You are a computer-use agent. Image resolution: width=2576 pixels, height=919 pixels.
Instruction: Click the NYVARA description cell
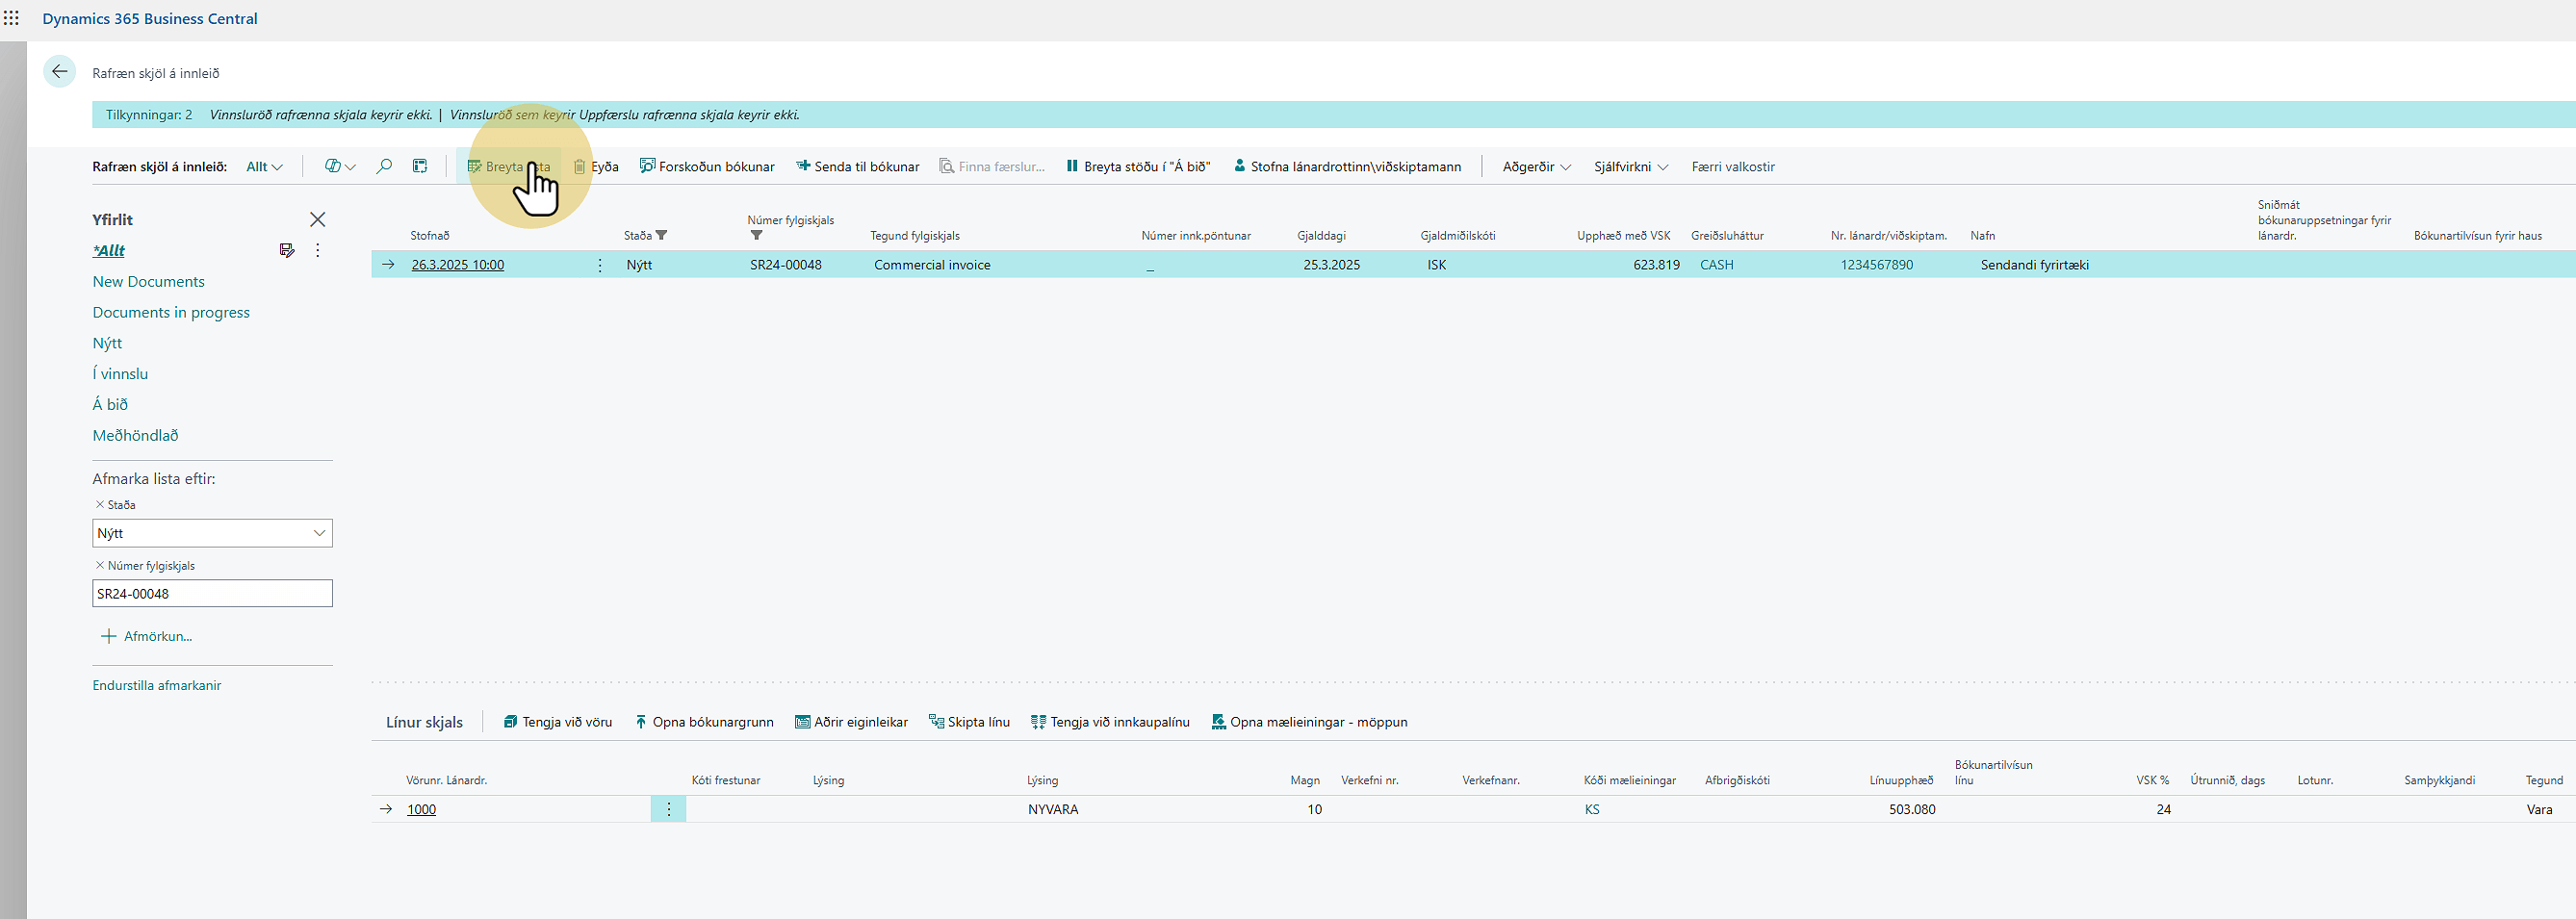pos(1053,810)
